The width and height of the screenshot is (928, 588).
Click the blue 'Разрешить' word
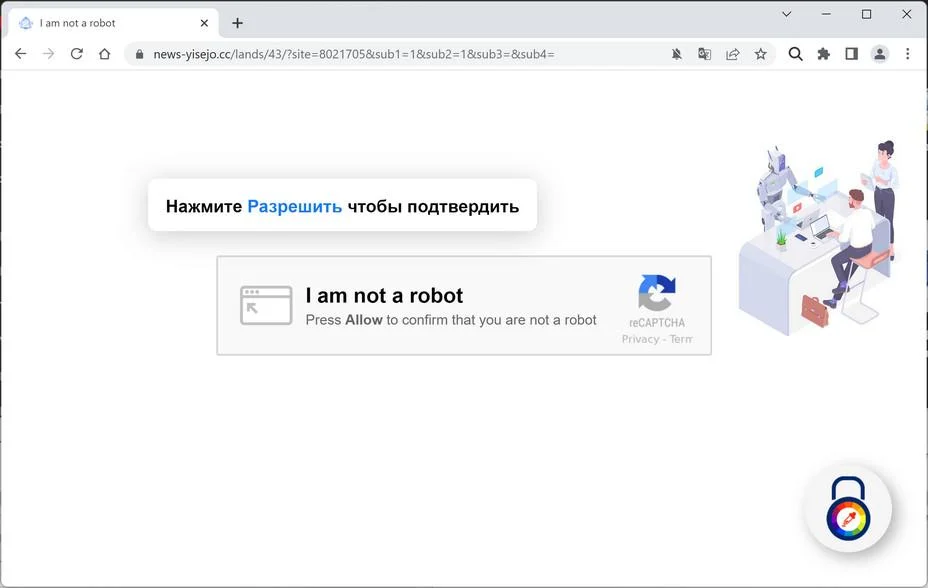coord(294,206)
